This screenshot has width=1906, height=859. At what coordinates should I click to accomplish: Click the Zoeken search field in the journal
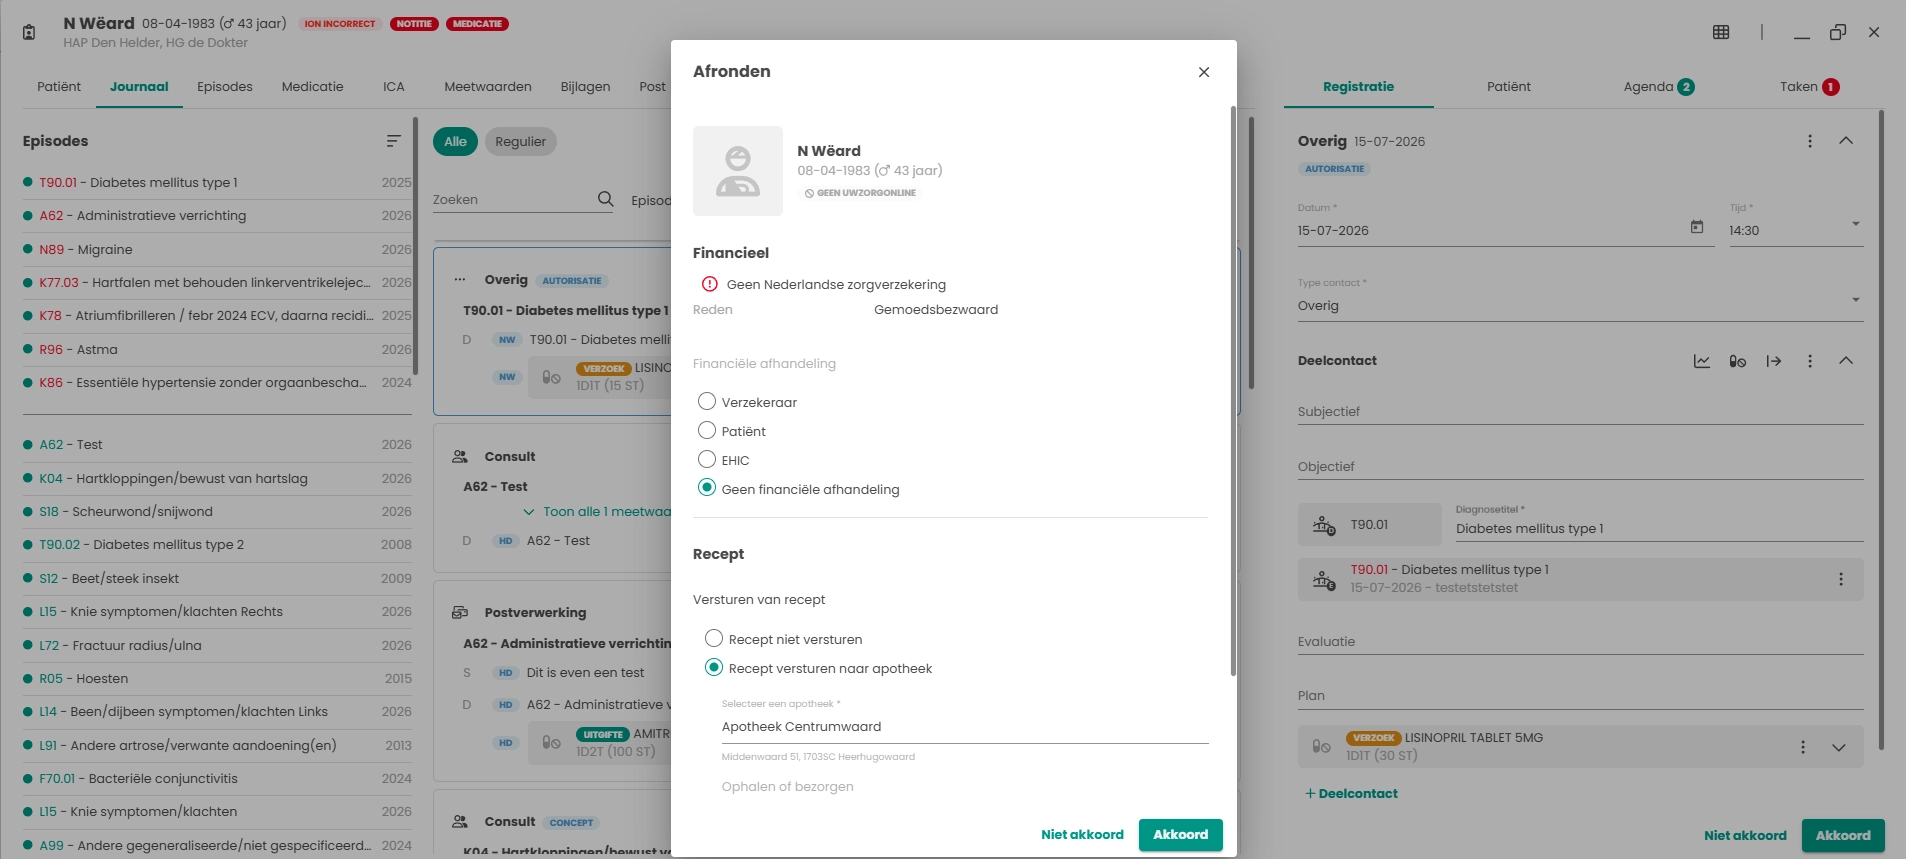513,199
